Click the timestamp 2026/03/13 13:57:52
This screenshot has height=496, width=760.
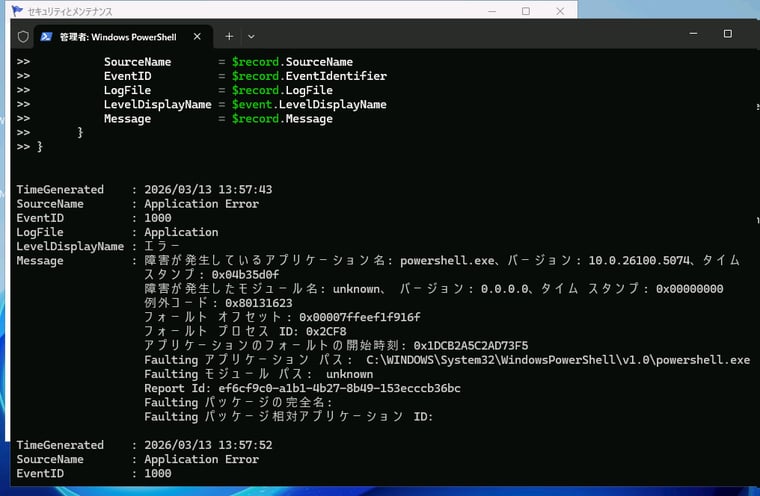click(208, 445)
